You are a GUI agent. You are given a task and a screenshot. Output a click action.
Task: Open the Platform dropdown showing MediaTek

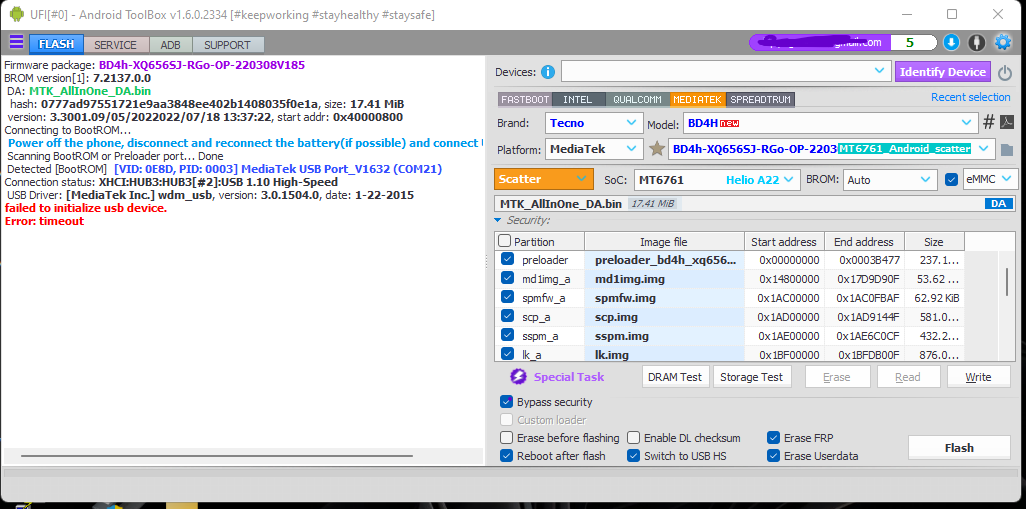(x=594, y=149)
